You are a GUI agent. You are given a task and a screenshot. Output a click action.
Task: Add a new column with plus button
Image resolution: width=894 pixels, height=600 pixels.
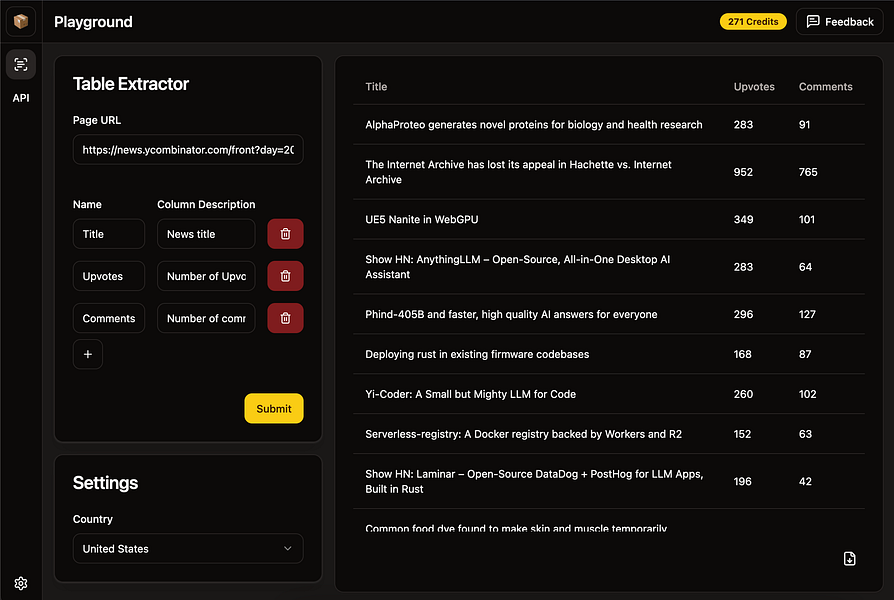[88, 354]
